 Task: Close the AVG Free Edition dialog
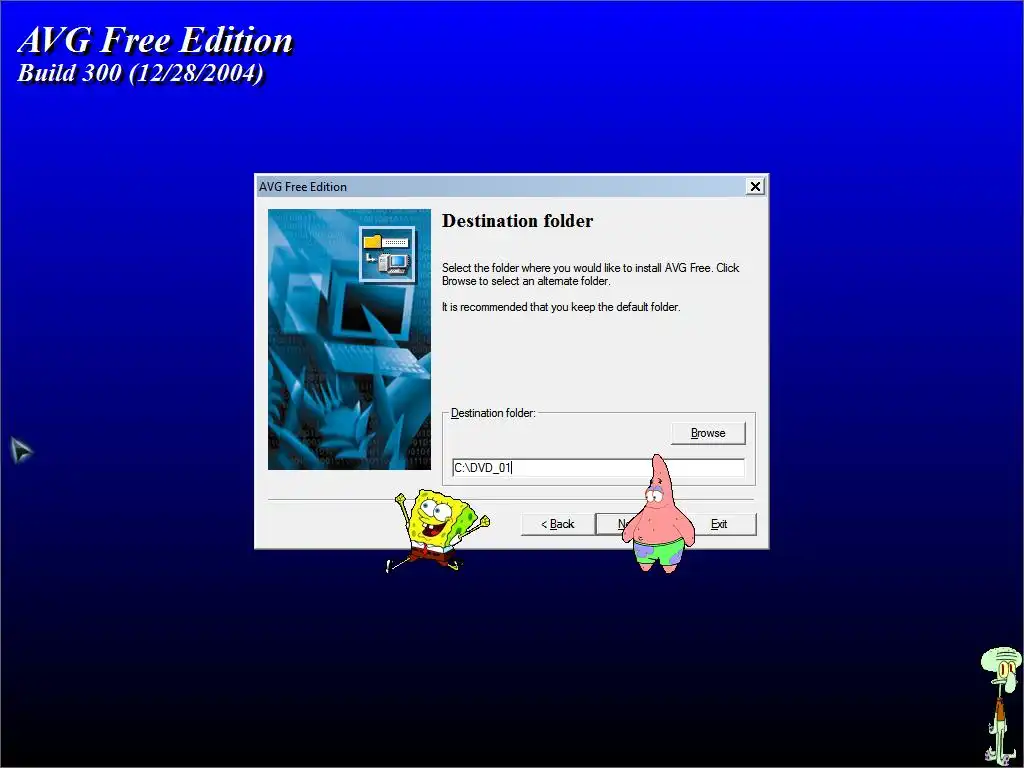pos(755,186)
